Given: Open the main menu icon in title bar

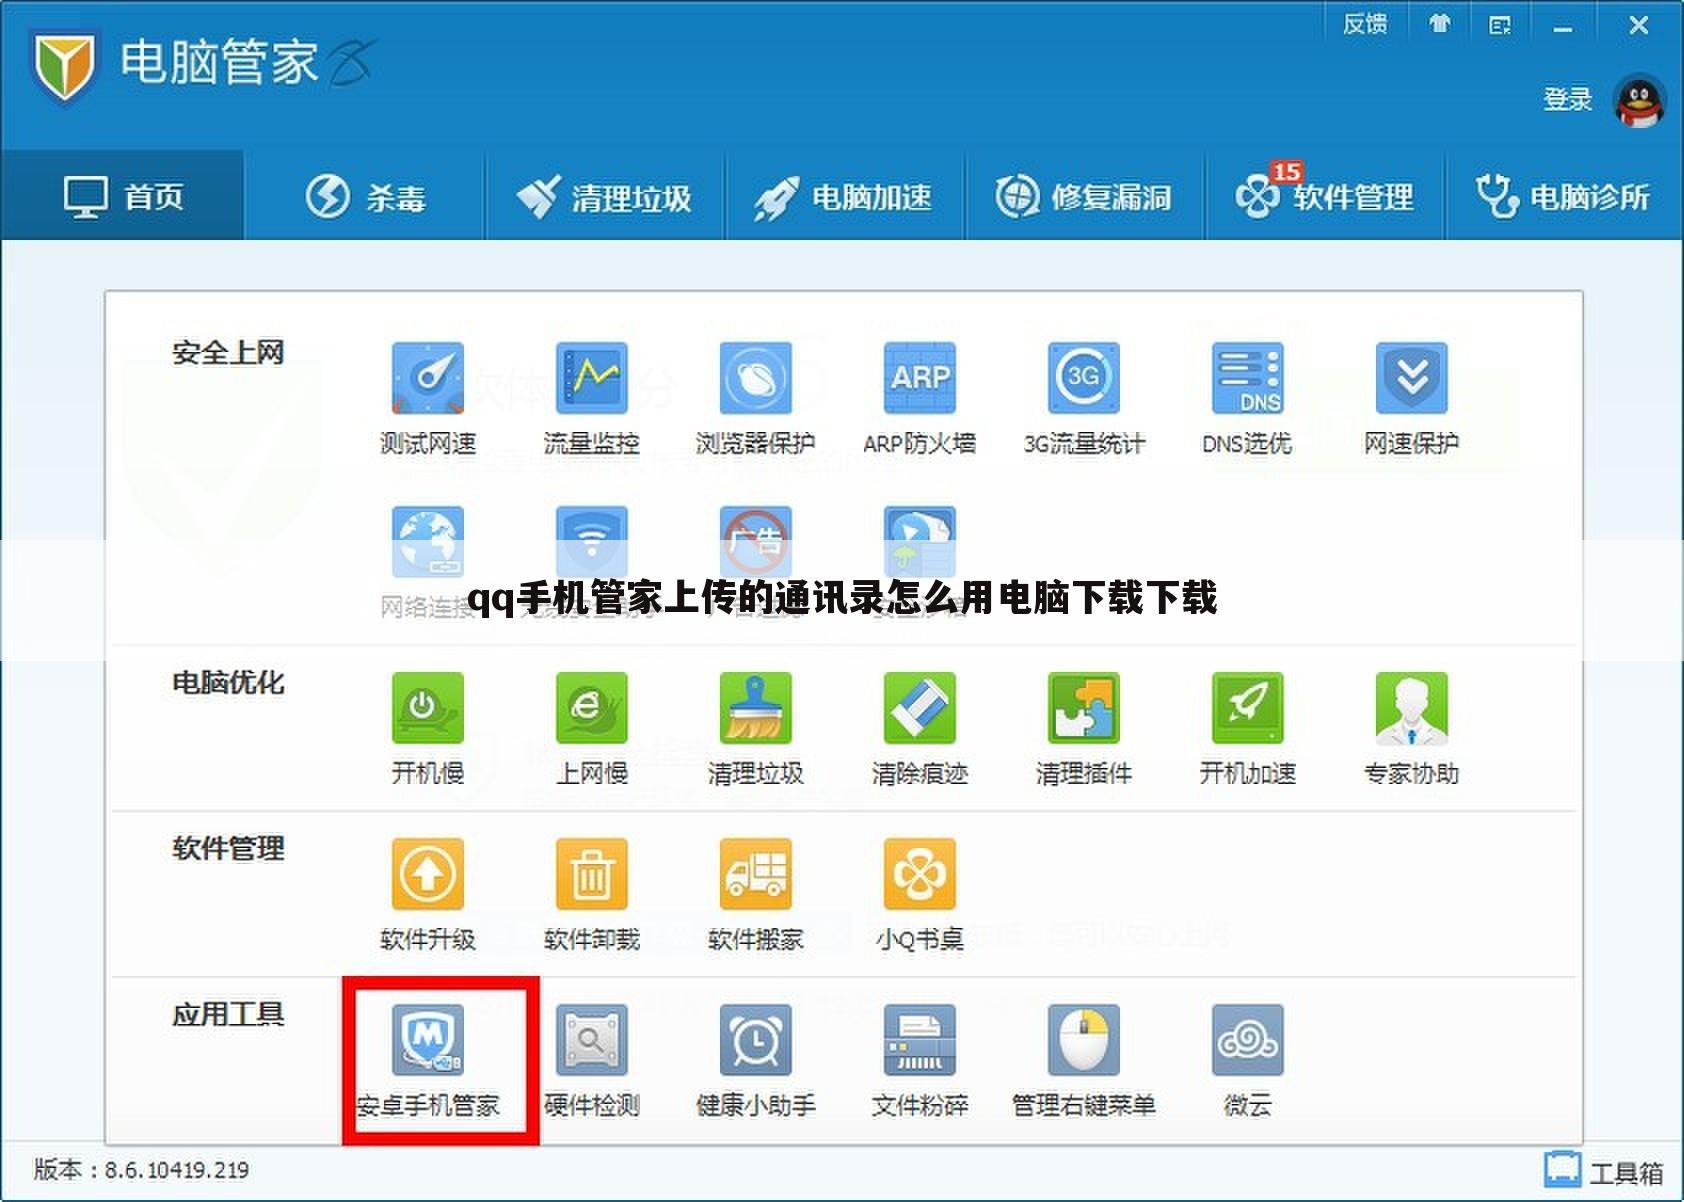Looking at the screenshot, I should coord(1500,24).
